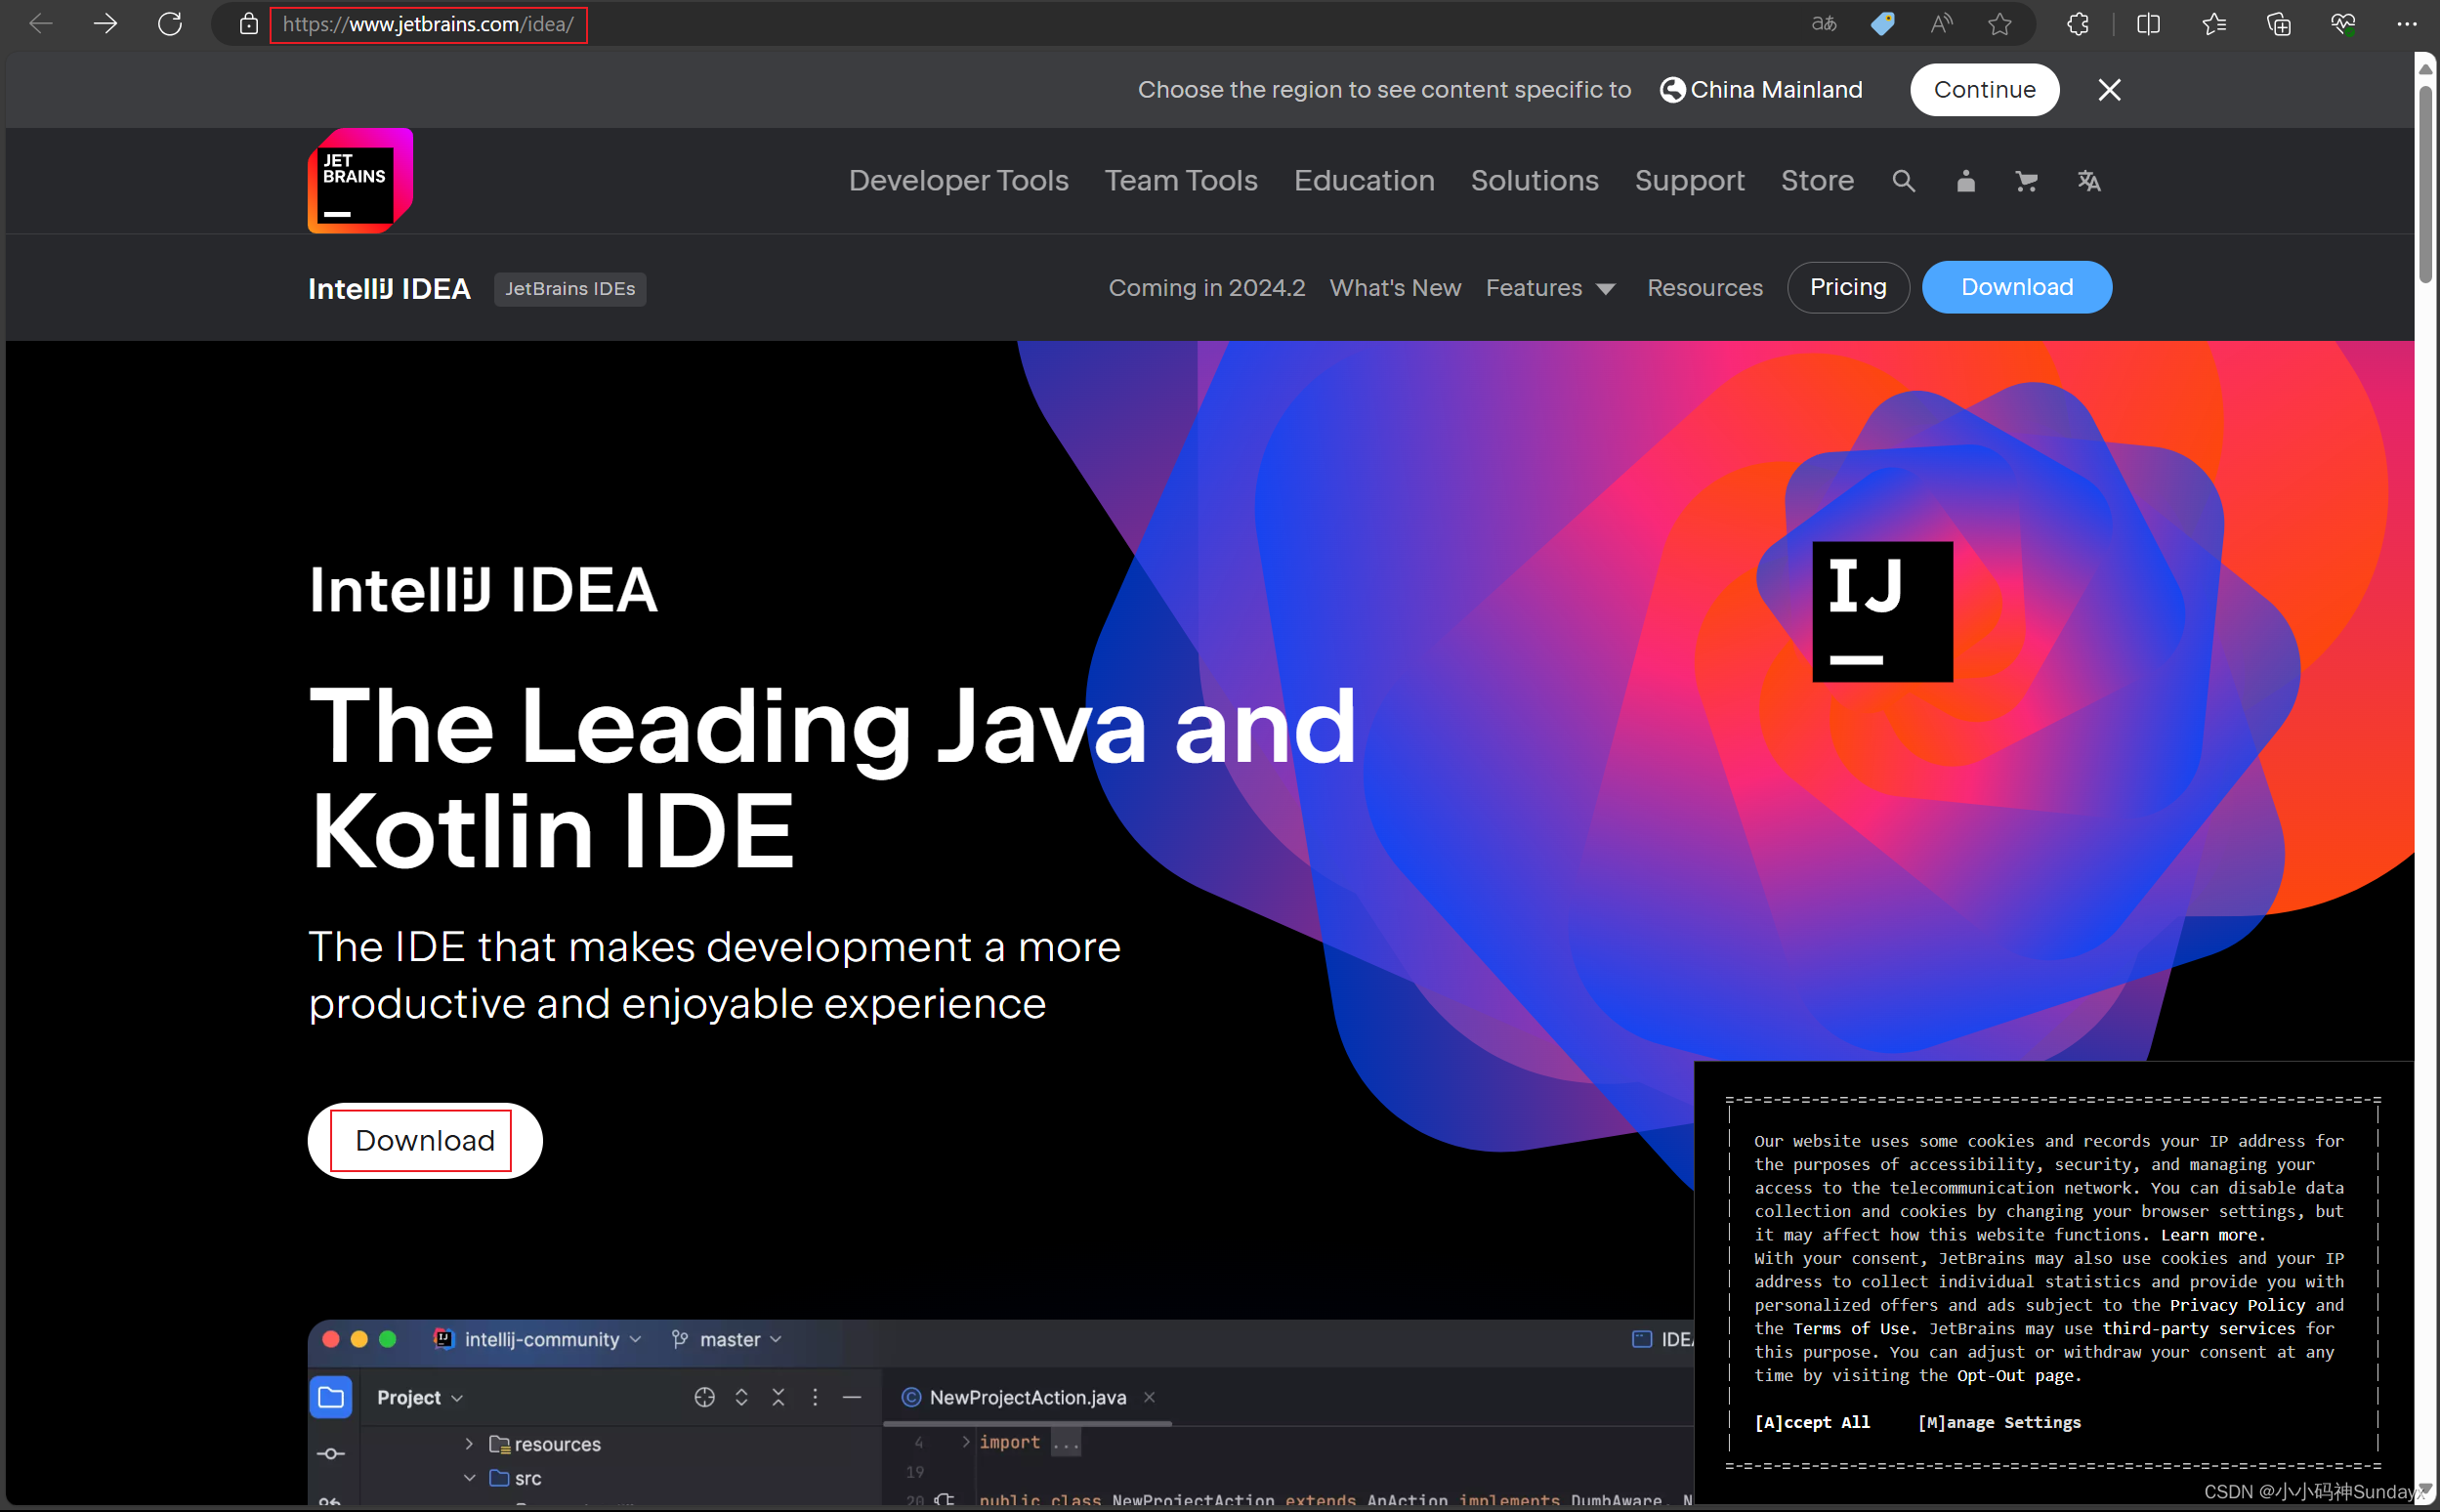The width and height of the screenshot is (2440, 1512).
Task: Click the translate icon in address bar
Action: pyautogui.click(x=1824, y=24)
